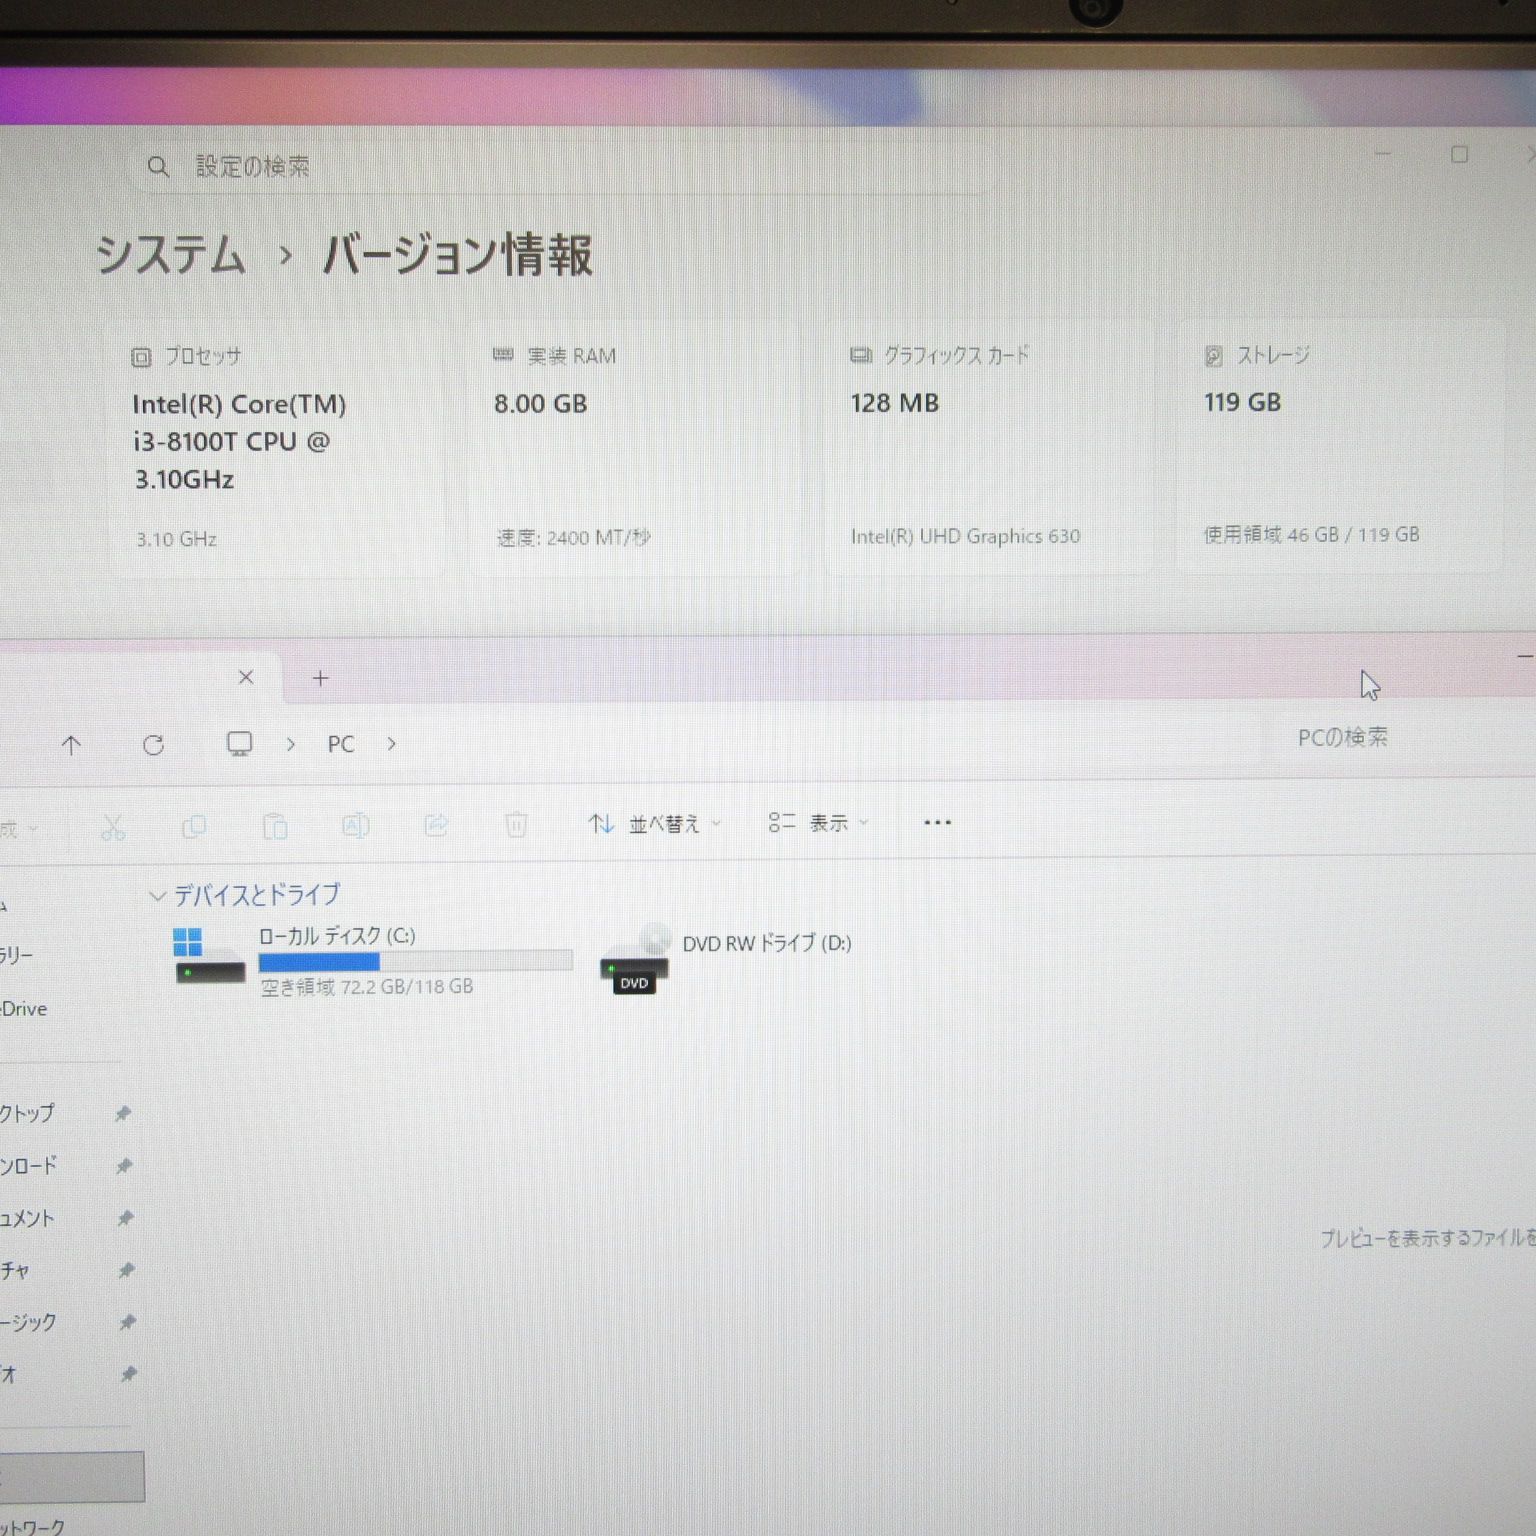The height and width of the screenshot is (1536, 1536).
Task: Click the RAM module icon
Action: pyautogui.click(x=503, y=355)
